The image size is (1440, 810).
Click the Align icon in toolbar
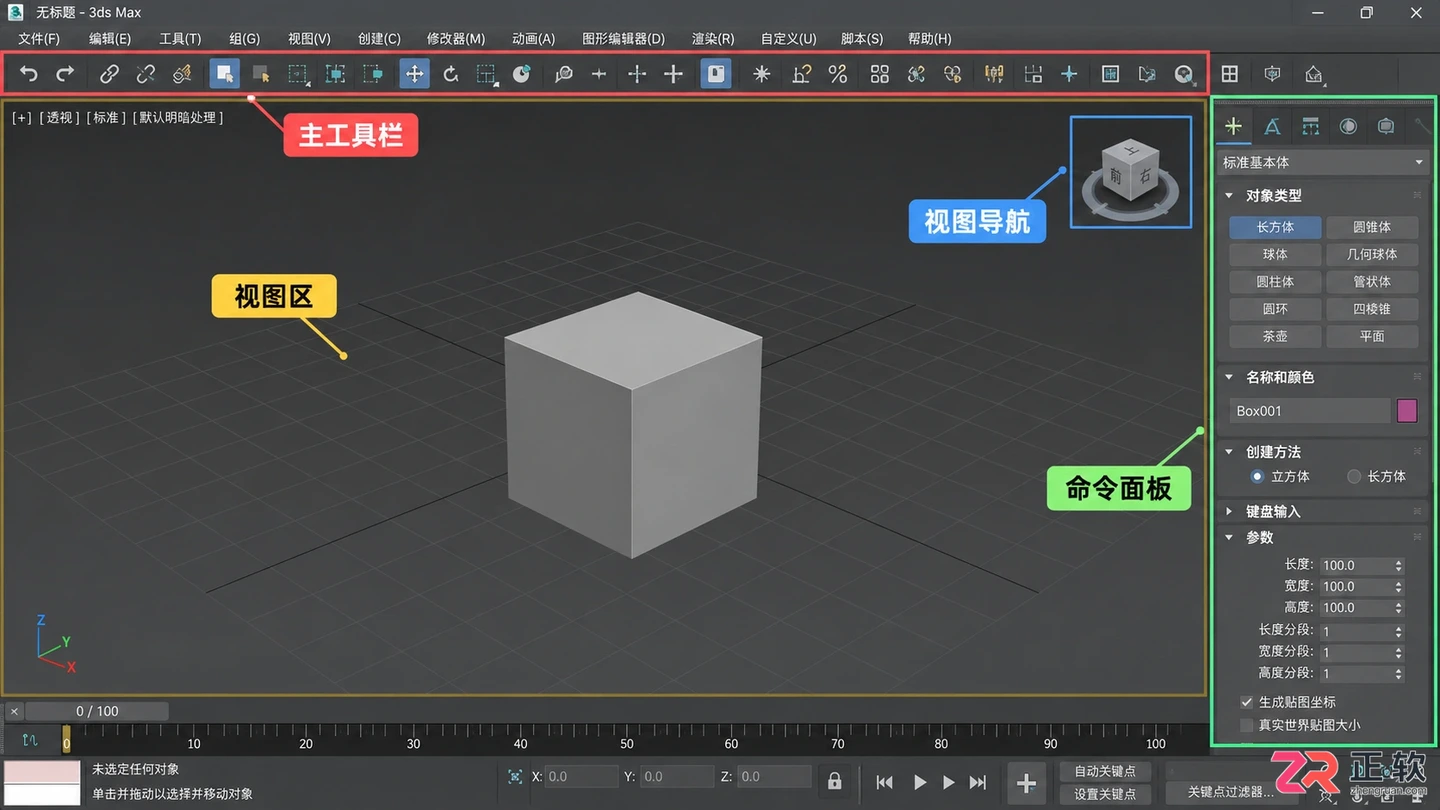[1033, 74]
